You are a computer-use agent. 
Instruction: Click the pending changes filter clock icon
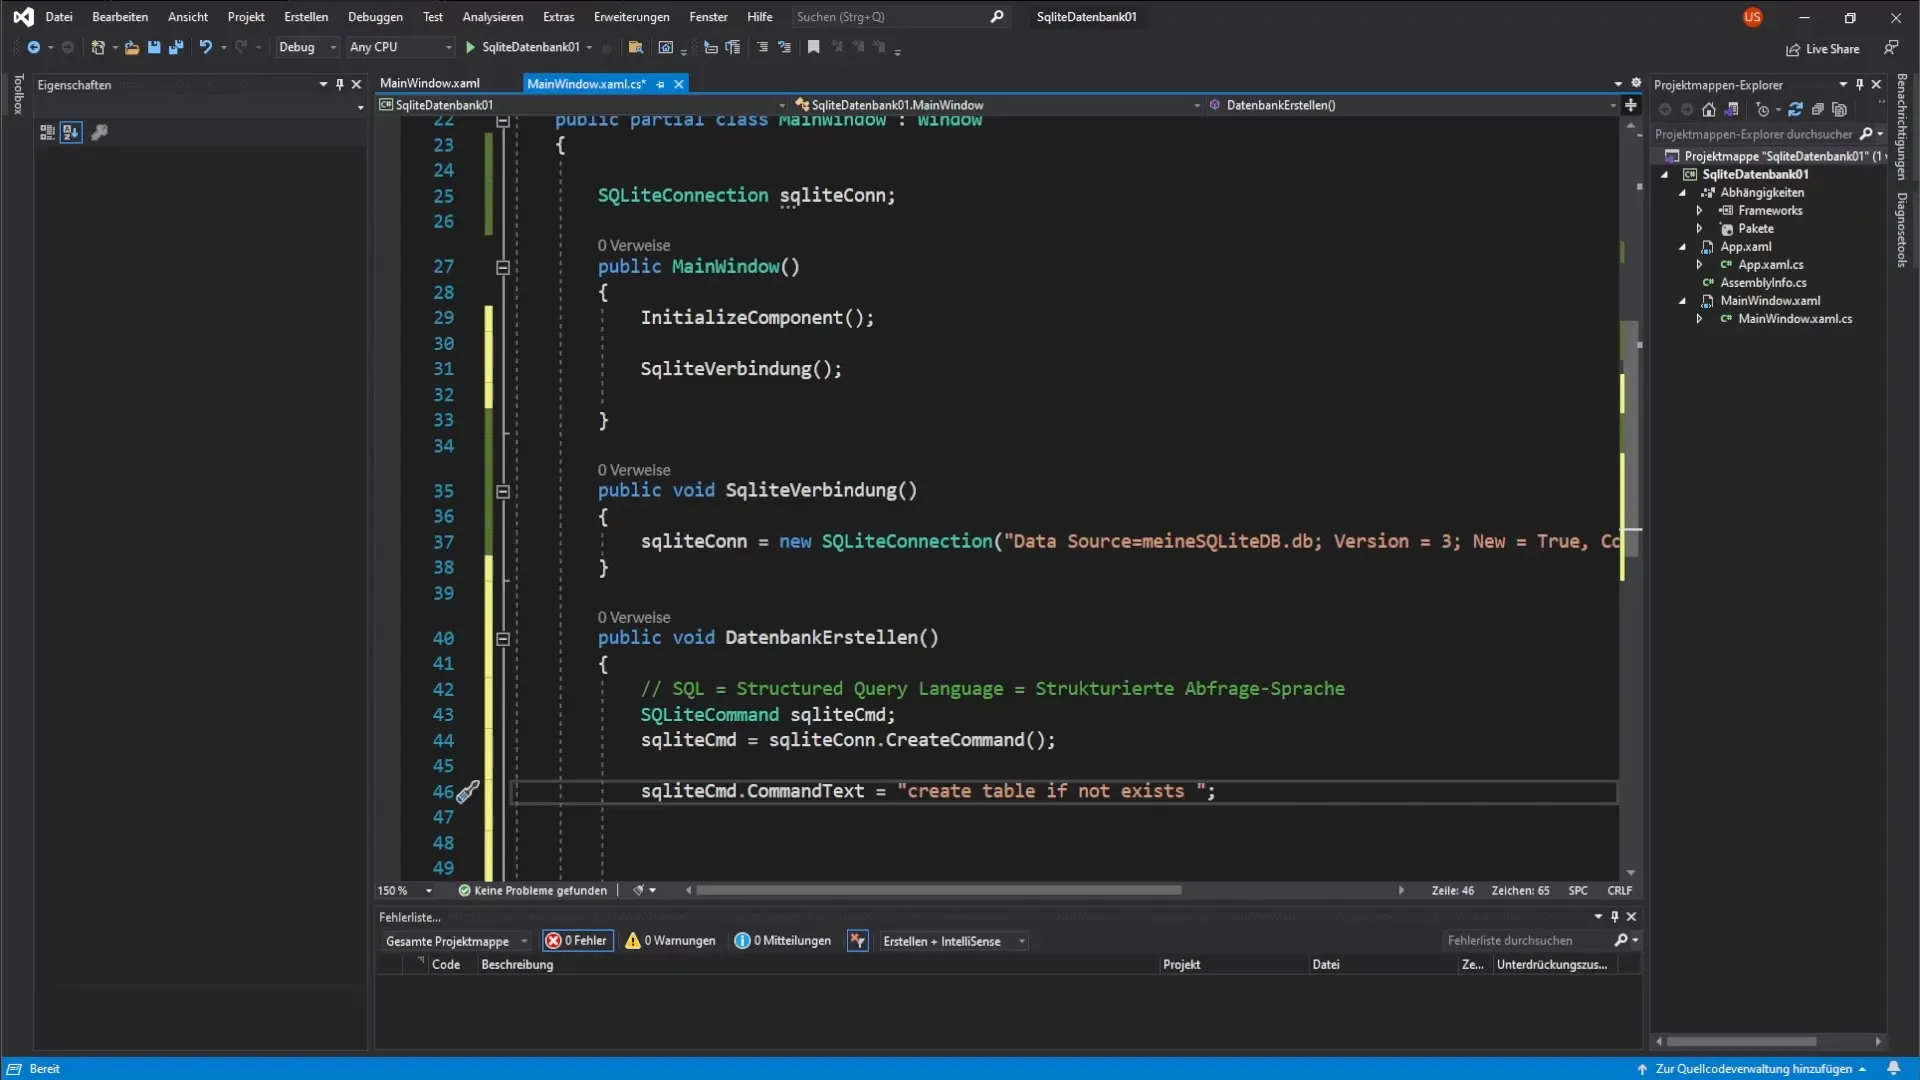click(x=1763, y=110)
